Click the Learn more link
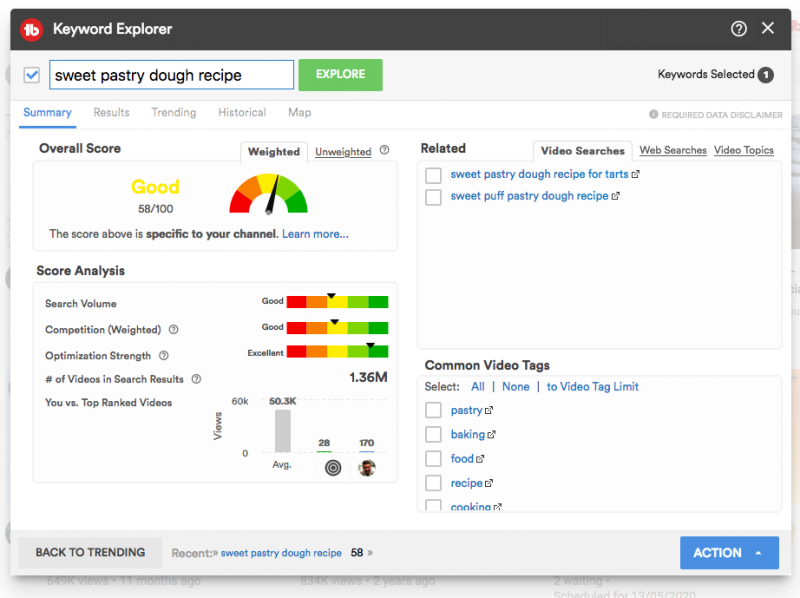Image resolution: width=800 pixels, height=598 pixels. point(315,234)
